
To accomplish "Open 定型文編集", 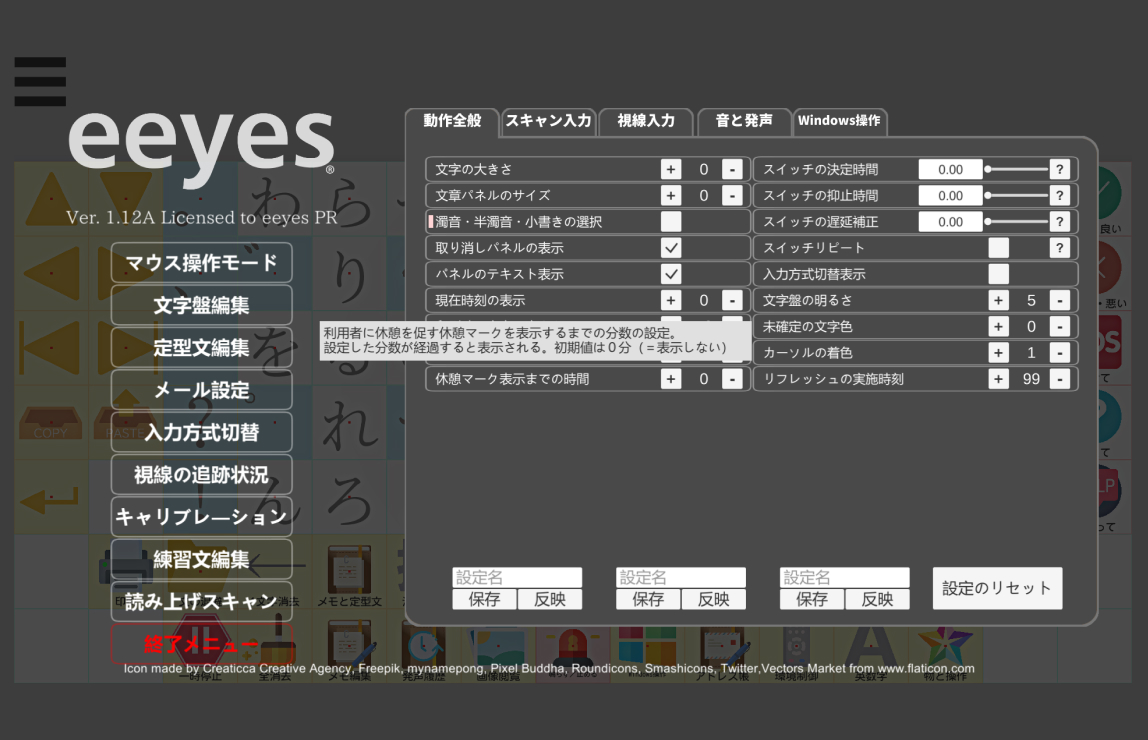I will [201, 348].
